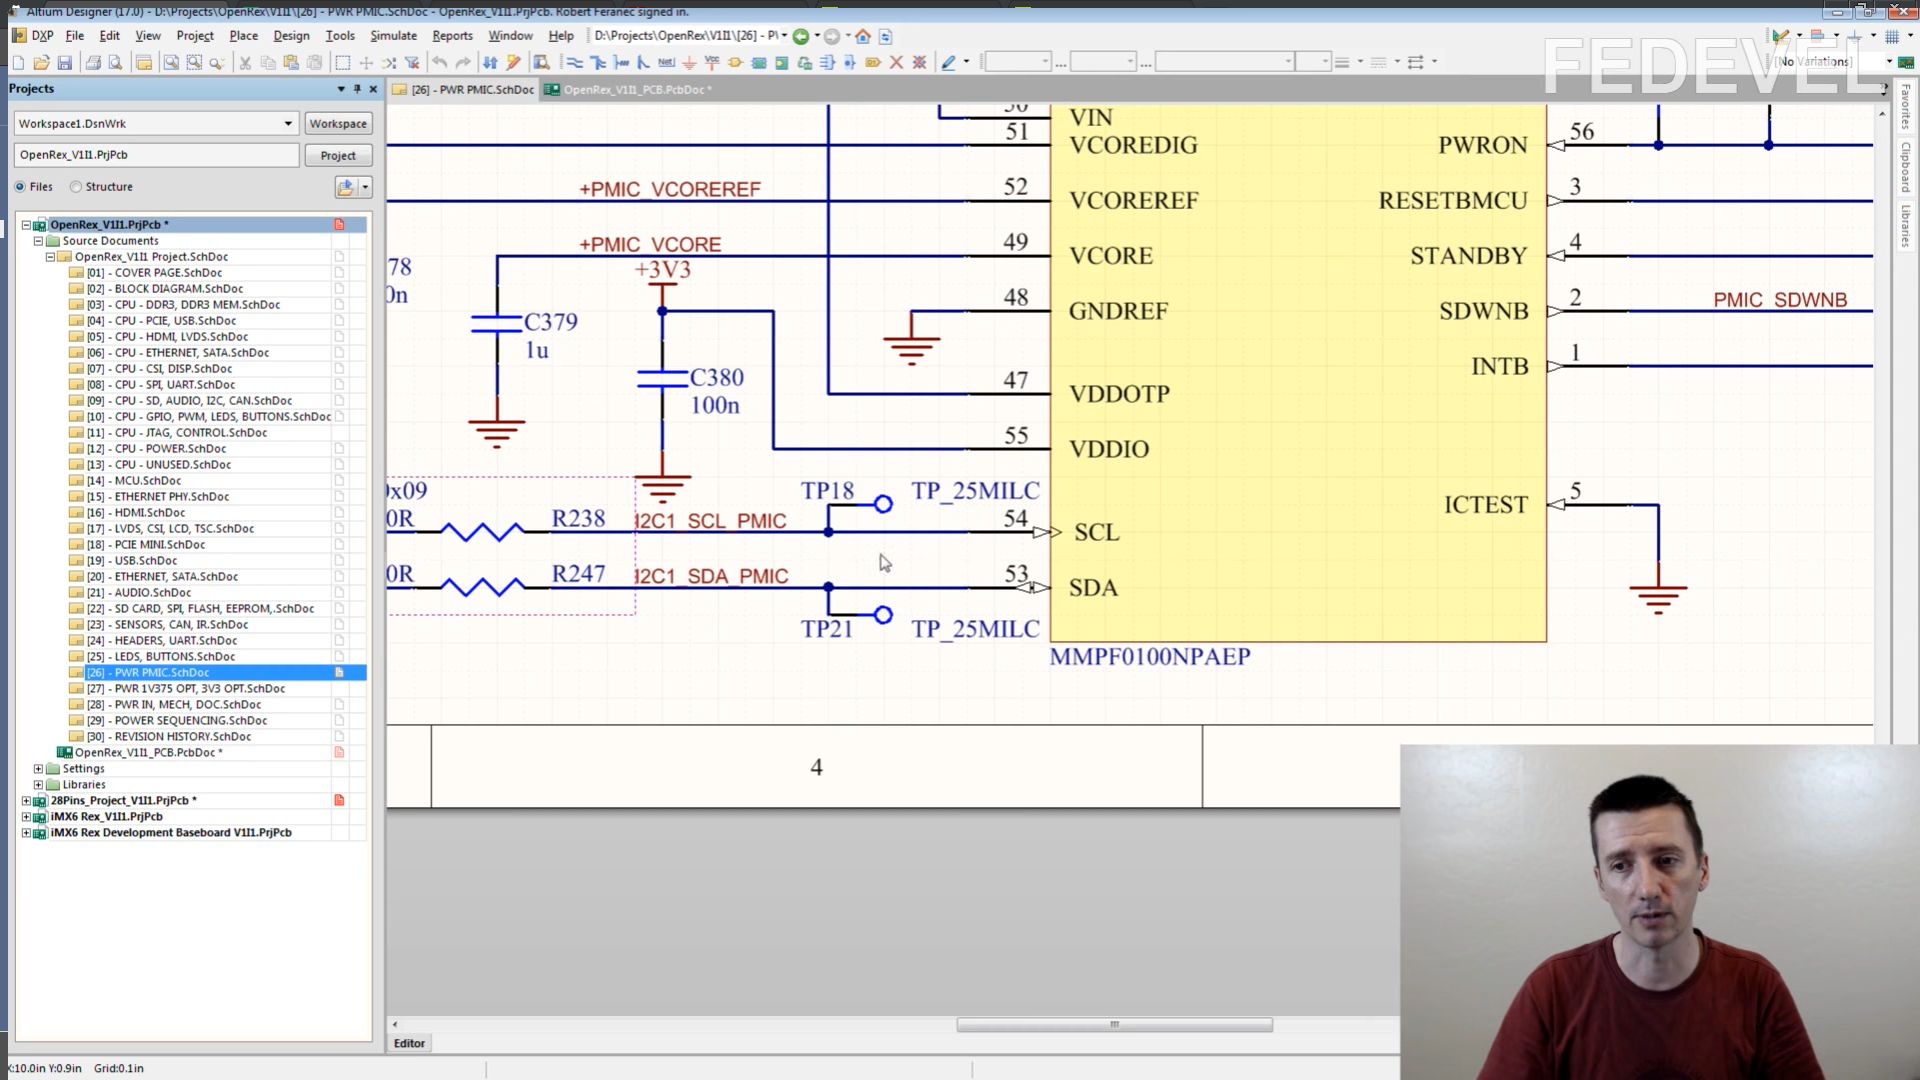Image resolution: width=1920 pixels, height=1080 pixels.
Task: Click the Home navigation icon
Action: tap(863, 36)
